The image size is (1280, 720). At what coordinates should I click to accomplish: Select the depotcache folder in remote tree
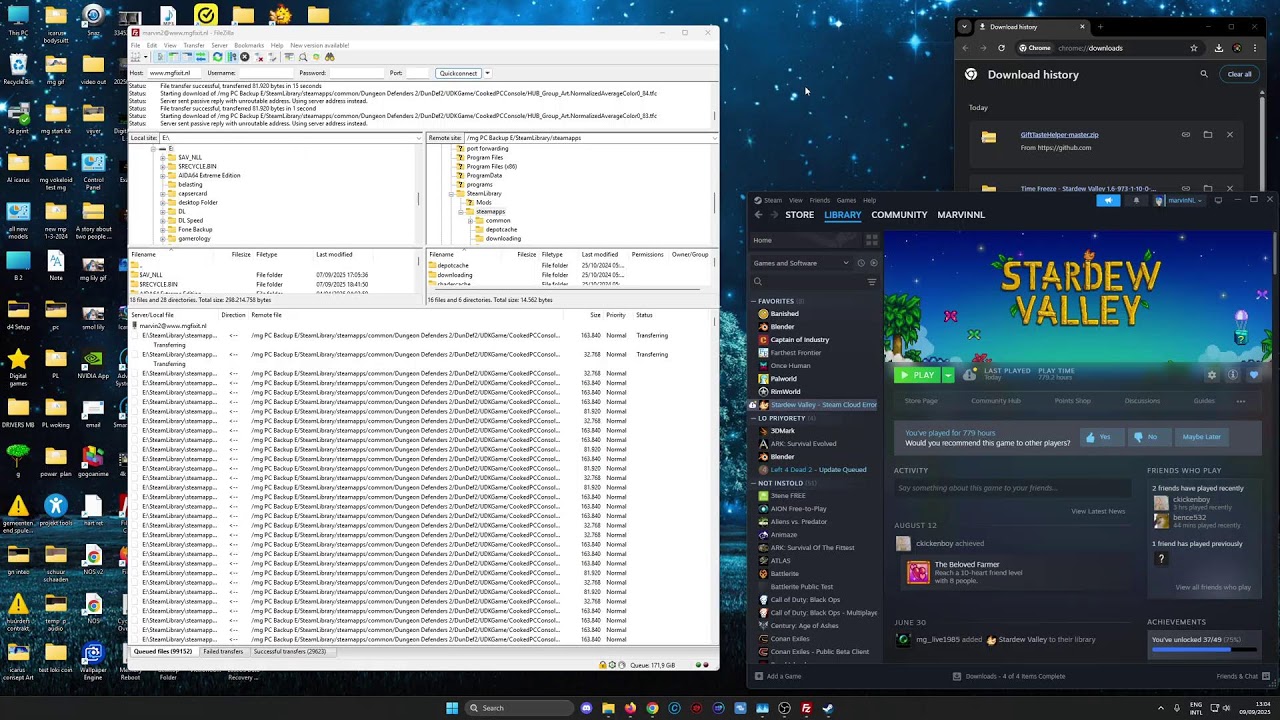(x=501, y=229)
